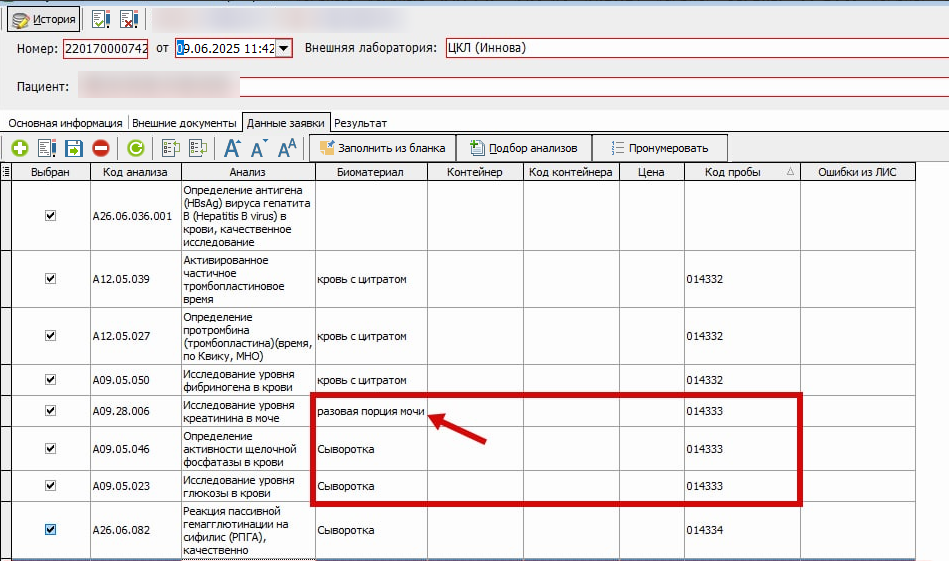
Task: Click the document with green checkmark icon
Action: (100, 19)
